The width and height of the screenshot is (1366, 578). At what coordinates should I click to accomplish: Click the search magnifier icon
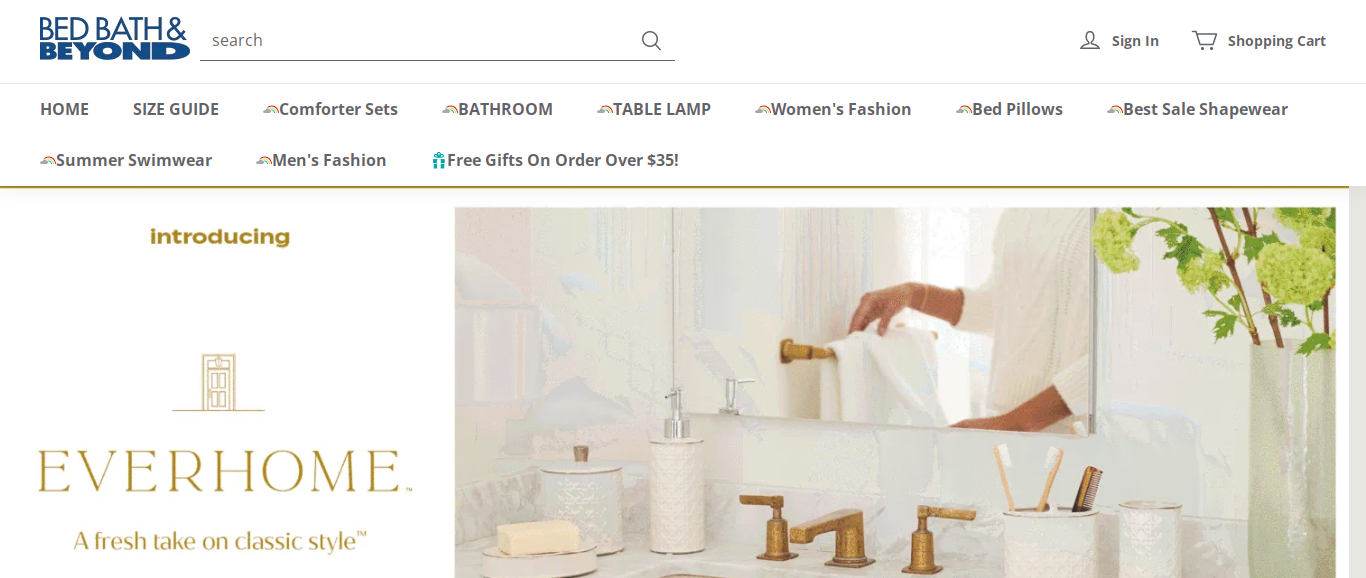[651, 40]
